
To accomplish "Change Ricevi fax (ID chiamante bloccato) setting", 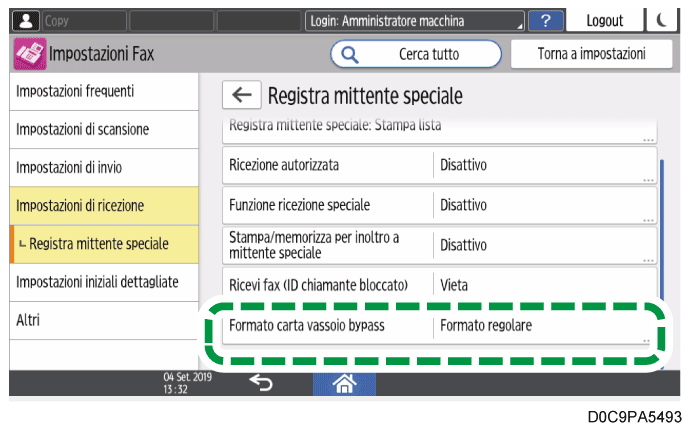I will [x=439, y=285].
